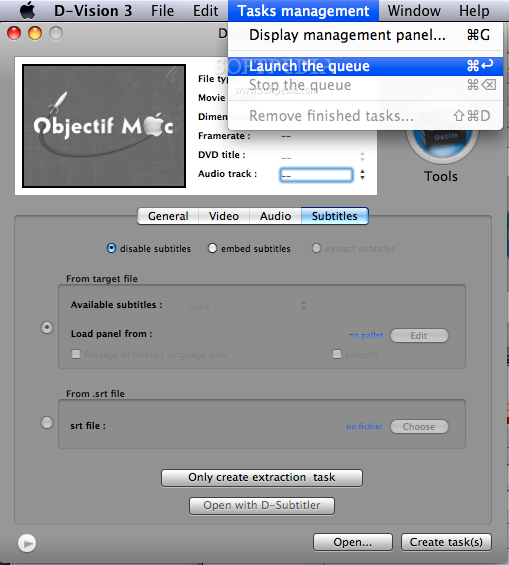Image resolution: width=509 pixels, height=565 pixels.
Task: Close the Tasks management menu
Action: click(303, 11)
